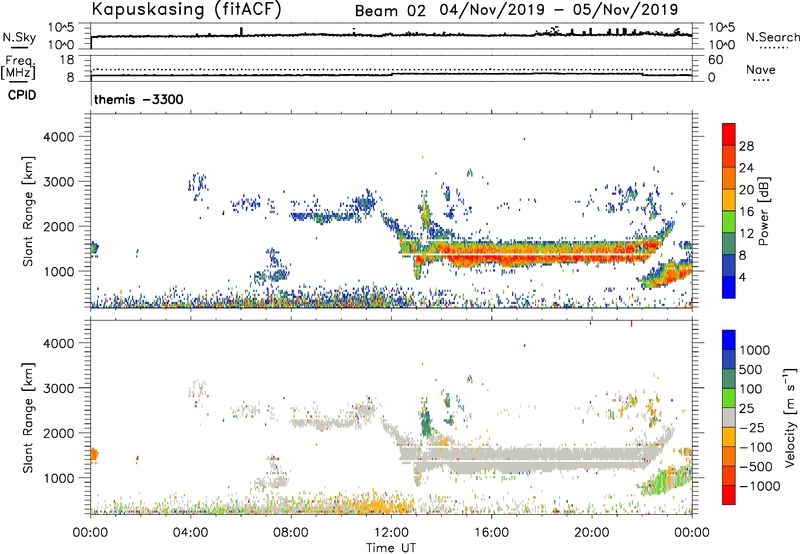Click the Kapuskasing (fitACF) title

click(x=186, y=9)
